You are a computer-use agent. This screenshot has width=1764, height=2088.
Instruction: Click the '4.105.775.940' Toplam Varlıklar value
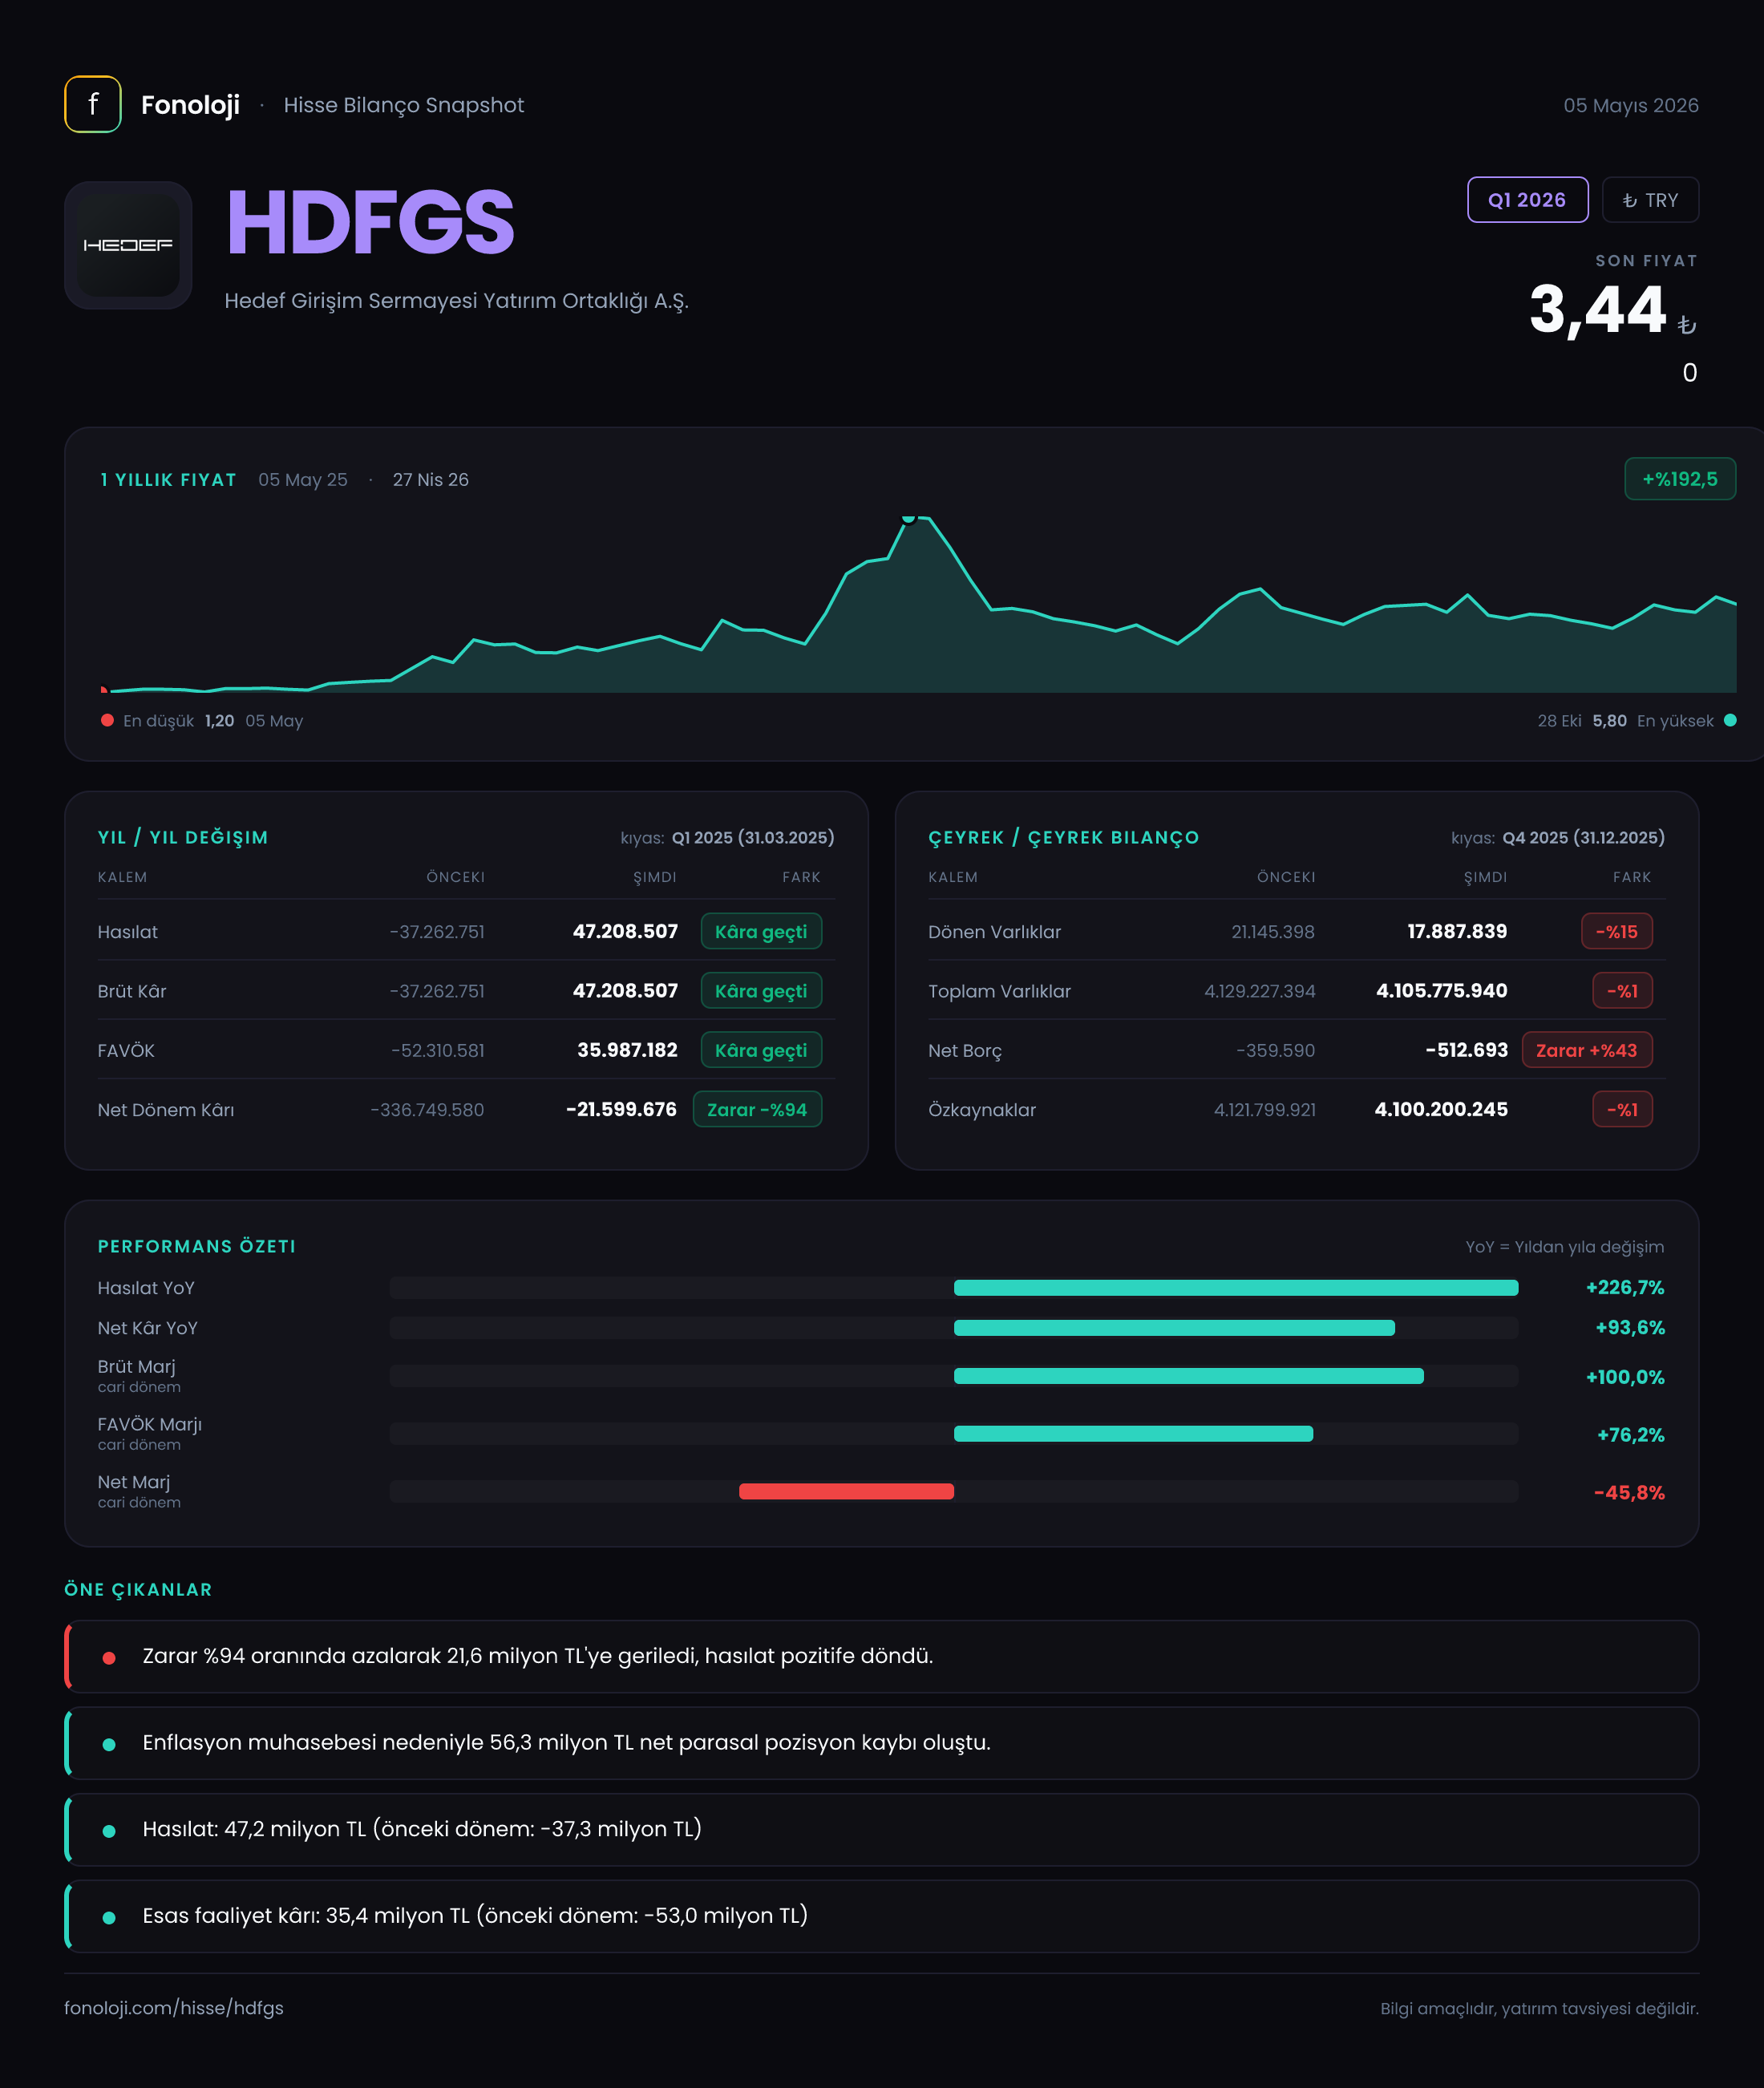(1441, 990)
